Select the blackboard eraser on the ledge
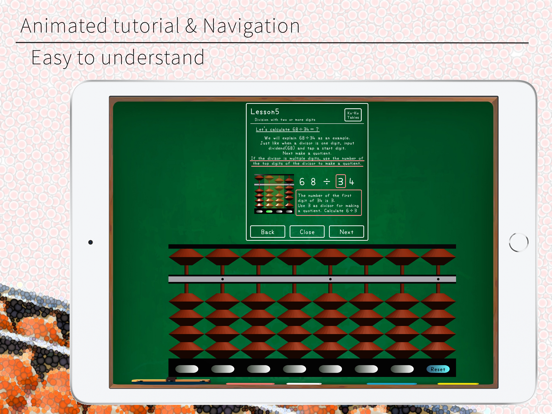Screen dimensions: 552x414 click(x=171, y=381)
